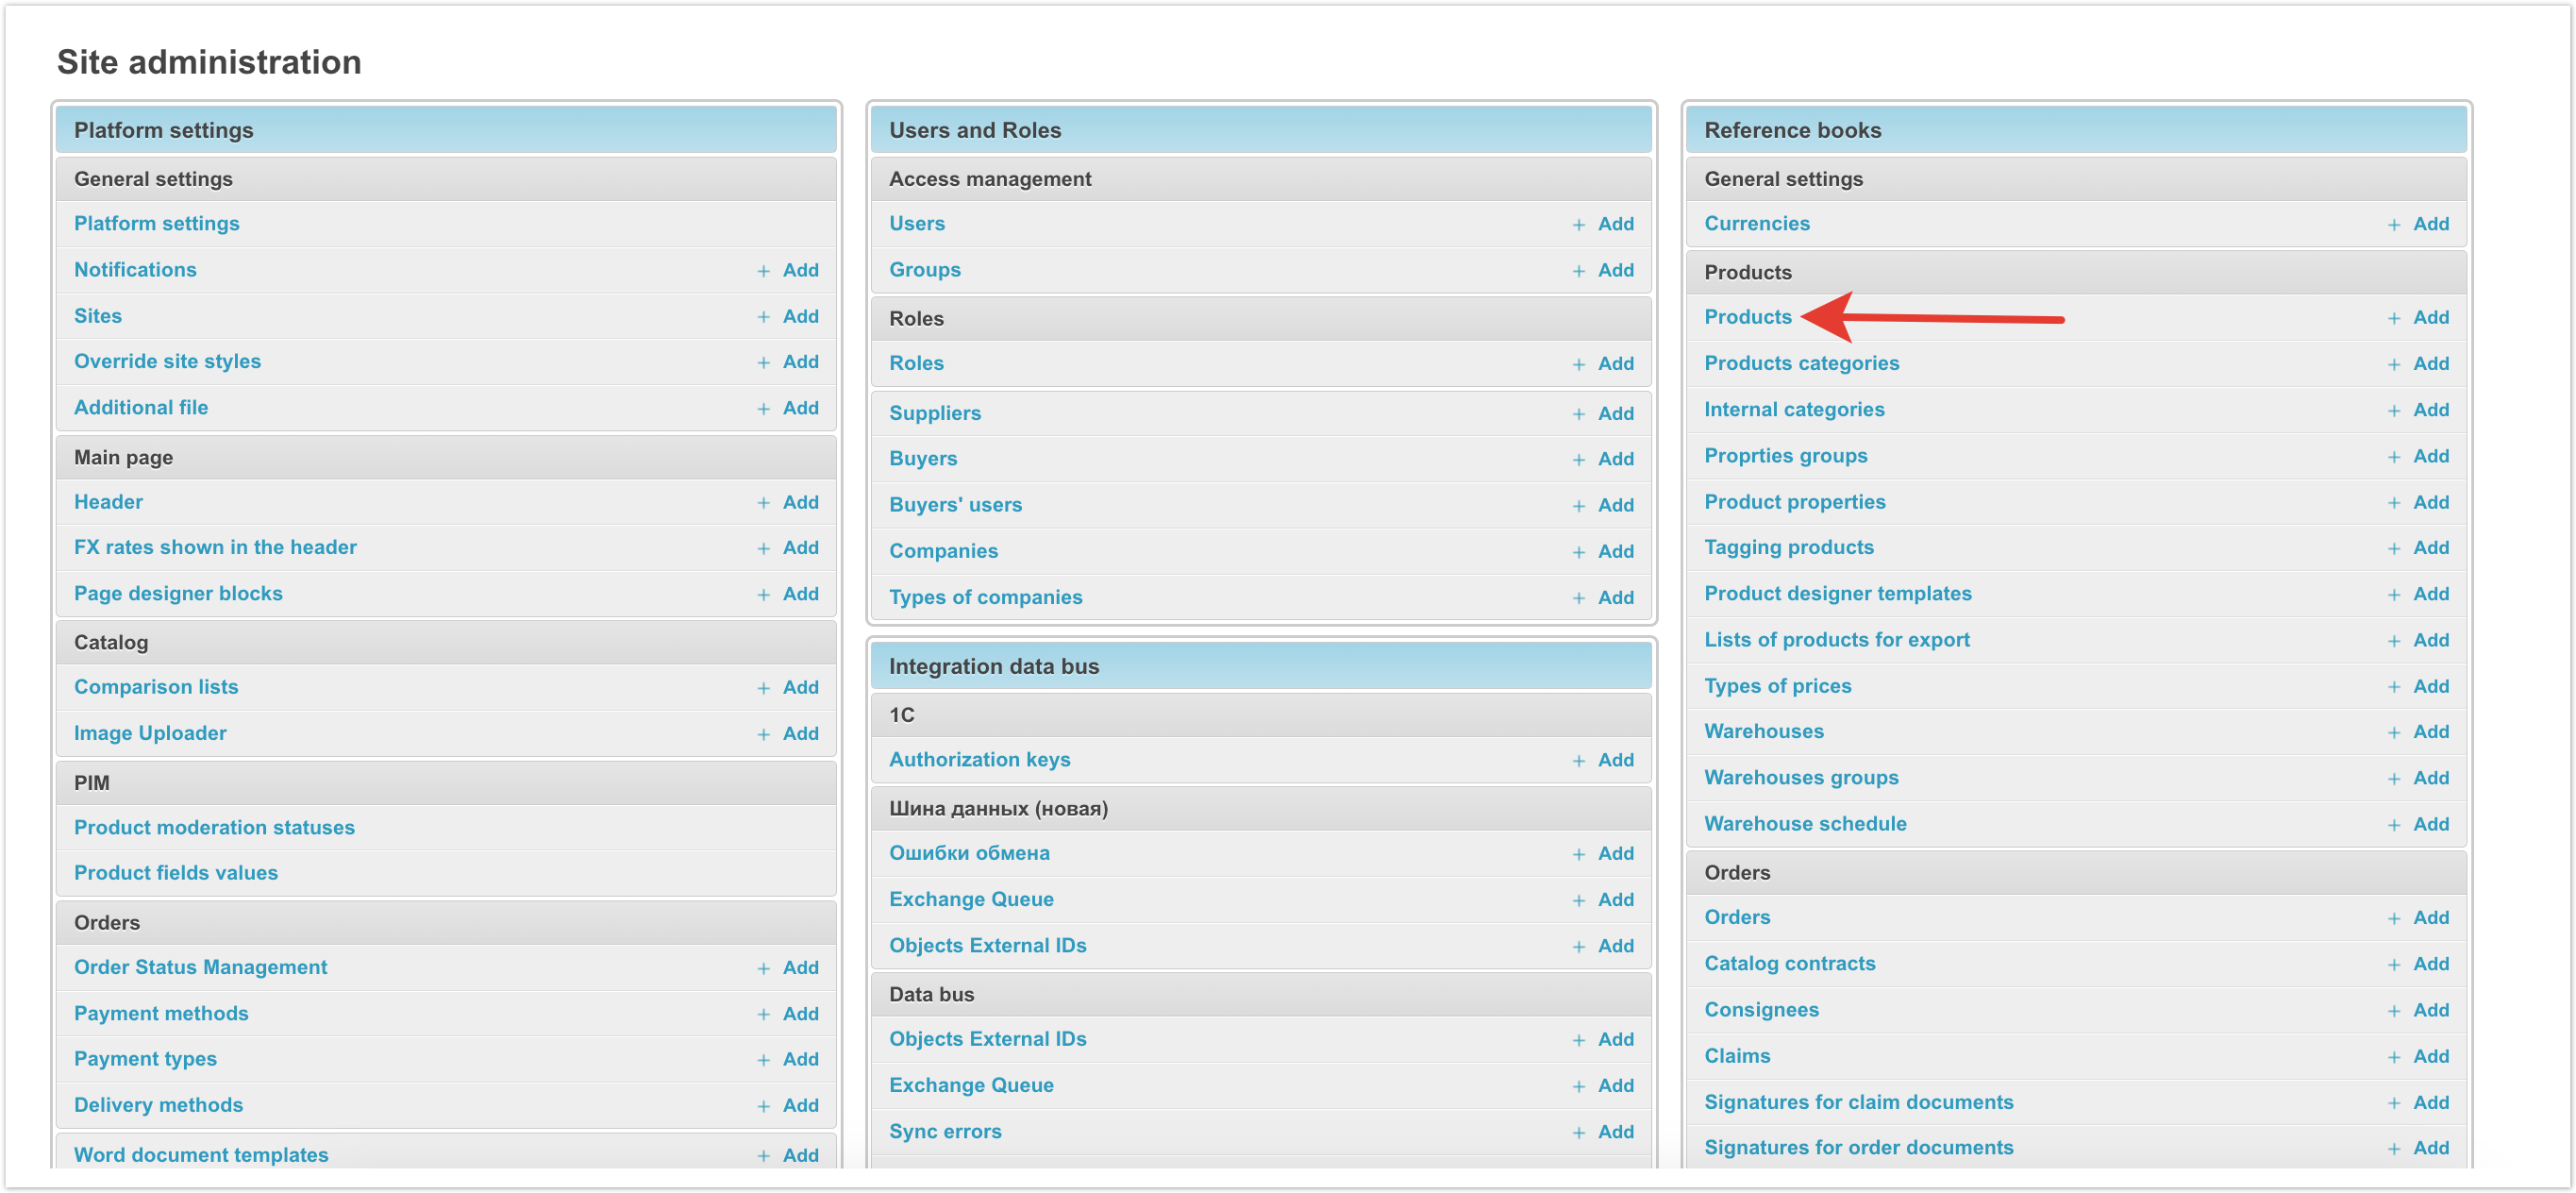Click the plus icon for Warehouses
The height and width of the screenshot is (1193, 2576).
tap(2393, 732)
